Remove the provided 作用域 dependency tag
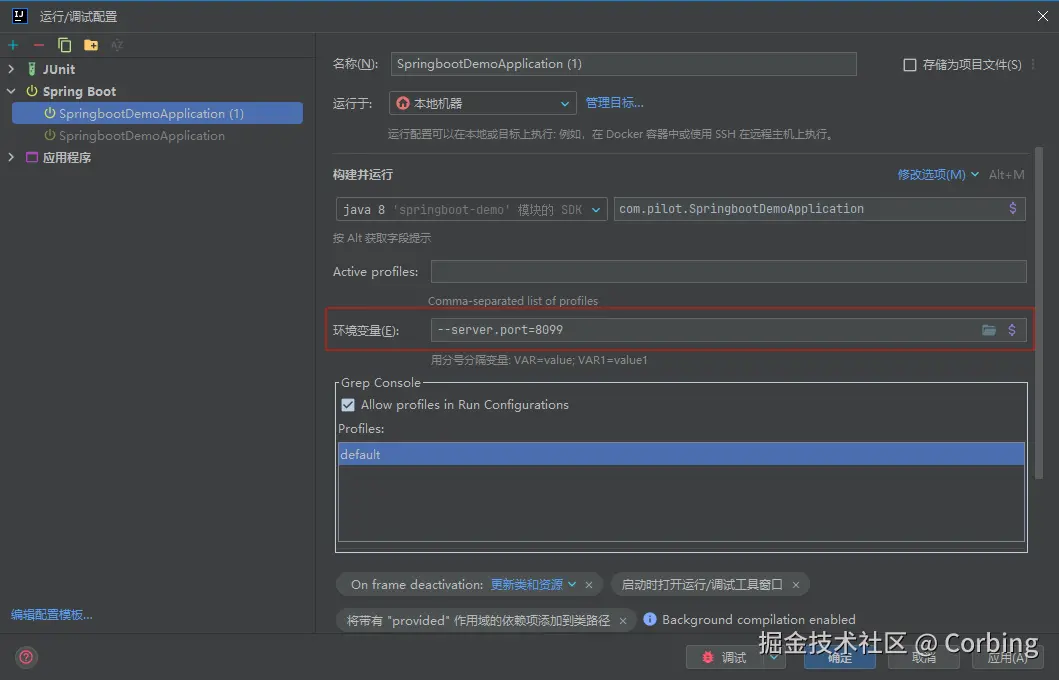Image resolution: width=1059 pixels, height=680 pixels. tap(623, 621)
